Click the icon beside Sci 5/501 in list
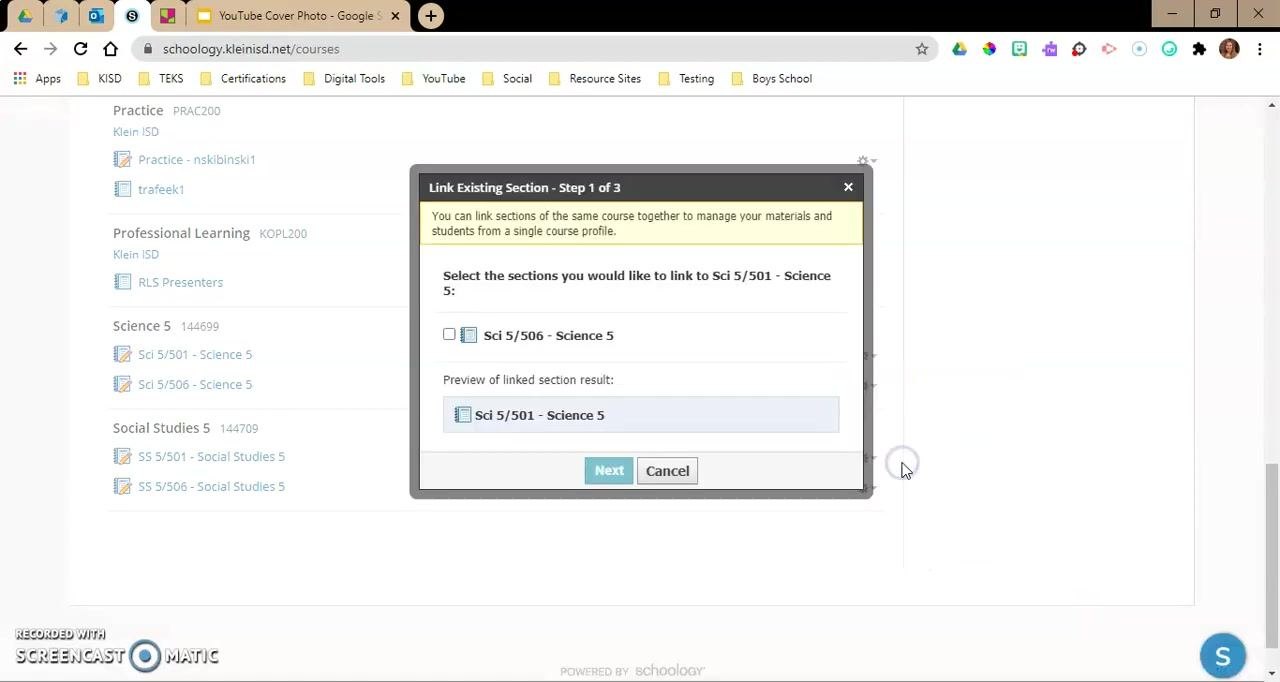Screen dimensions: 1280x682 [122, 354]
